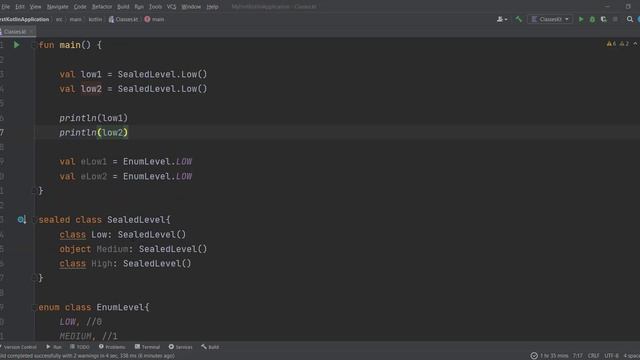Open the View menu
This screenshot has width=640, height=360.
(36, 7)
